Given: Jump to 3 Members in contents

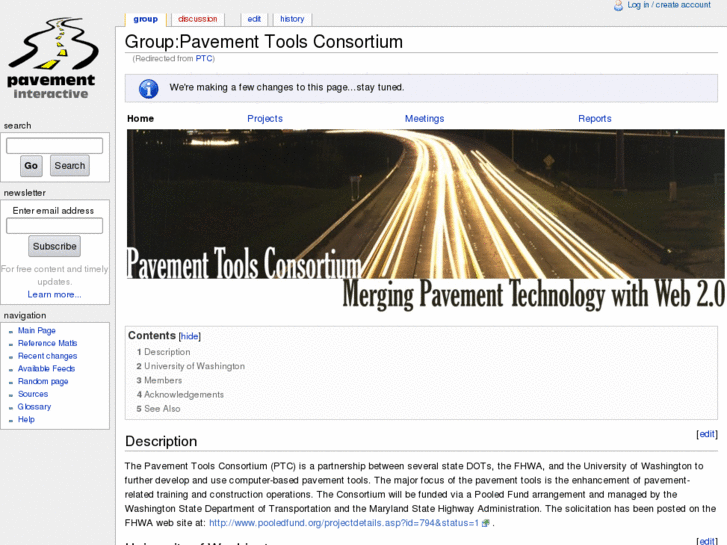Looking at the screenshot, I should click(x=159, y=380).
